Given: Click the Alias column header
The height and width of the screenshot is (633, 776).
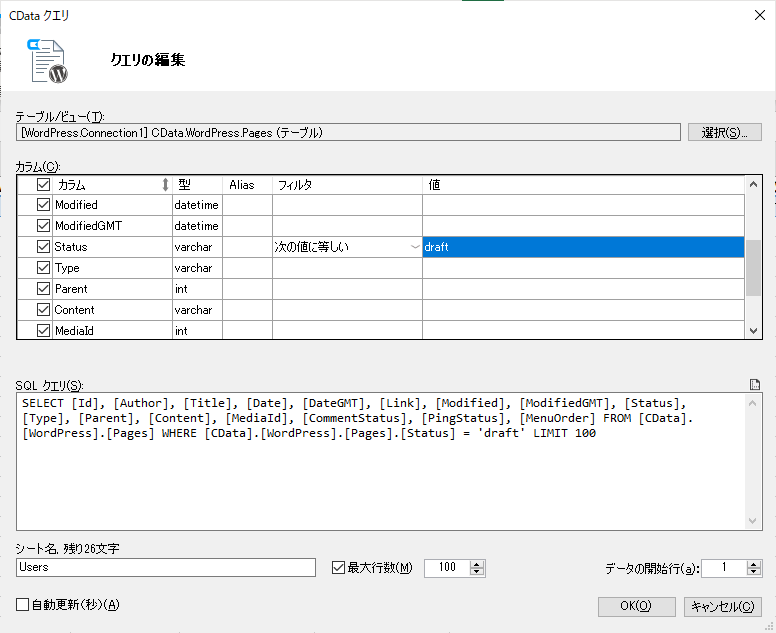Looking at the screenshot, I should pyautogui.click(x=247, y=185).
